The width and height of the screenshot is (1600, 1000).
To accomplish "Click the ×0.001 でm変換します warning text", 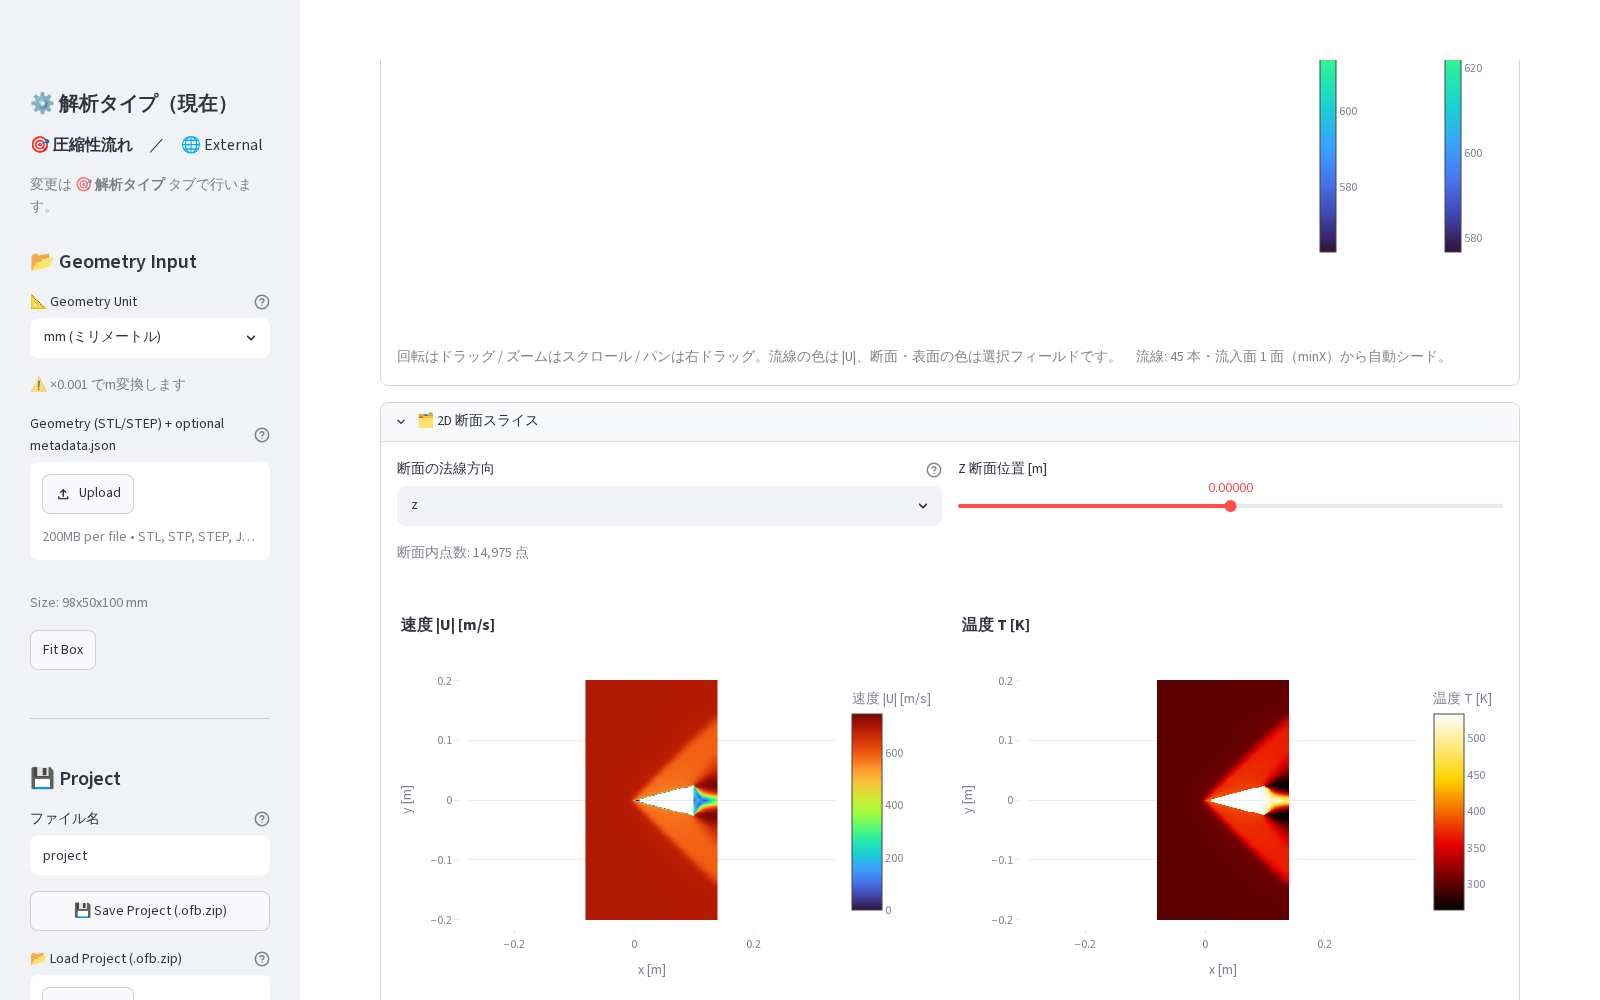I will 108,385.
